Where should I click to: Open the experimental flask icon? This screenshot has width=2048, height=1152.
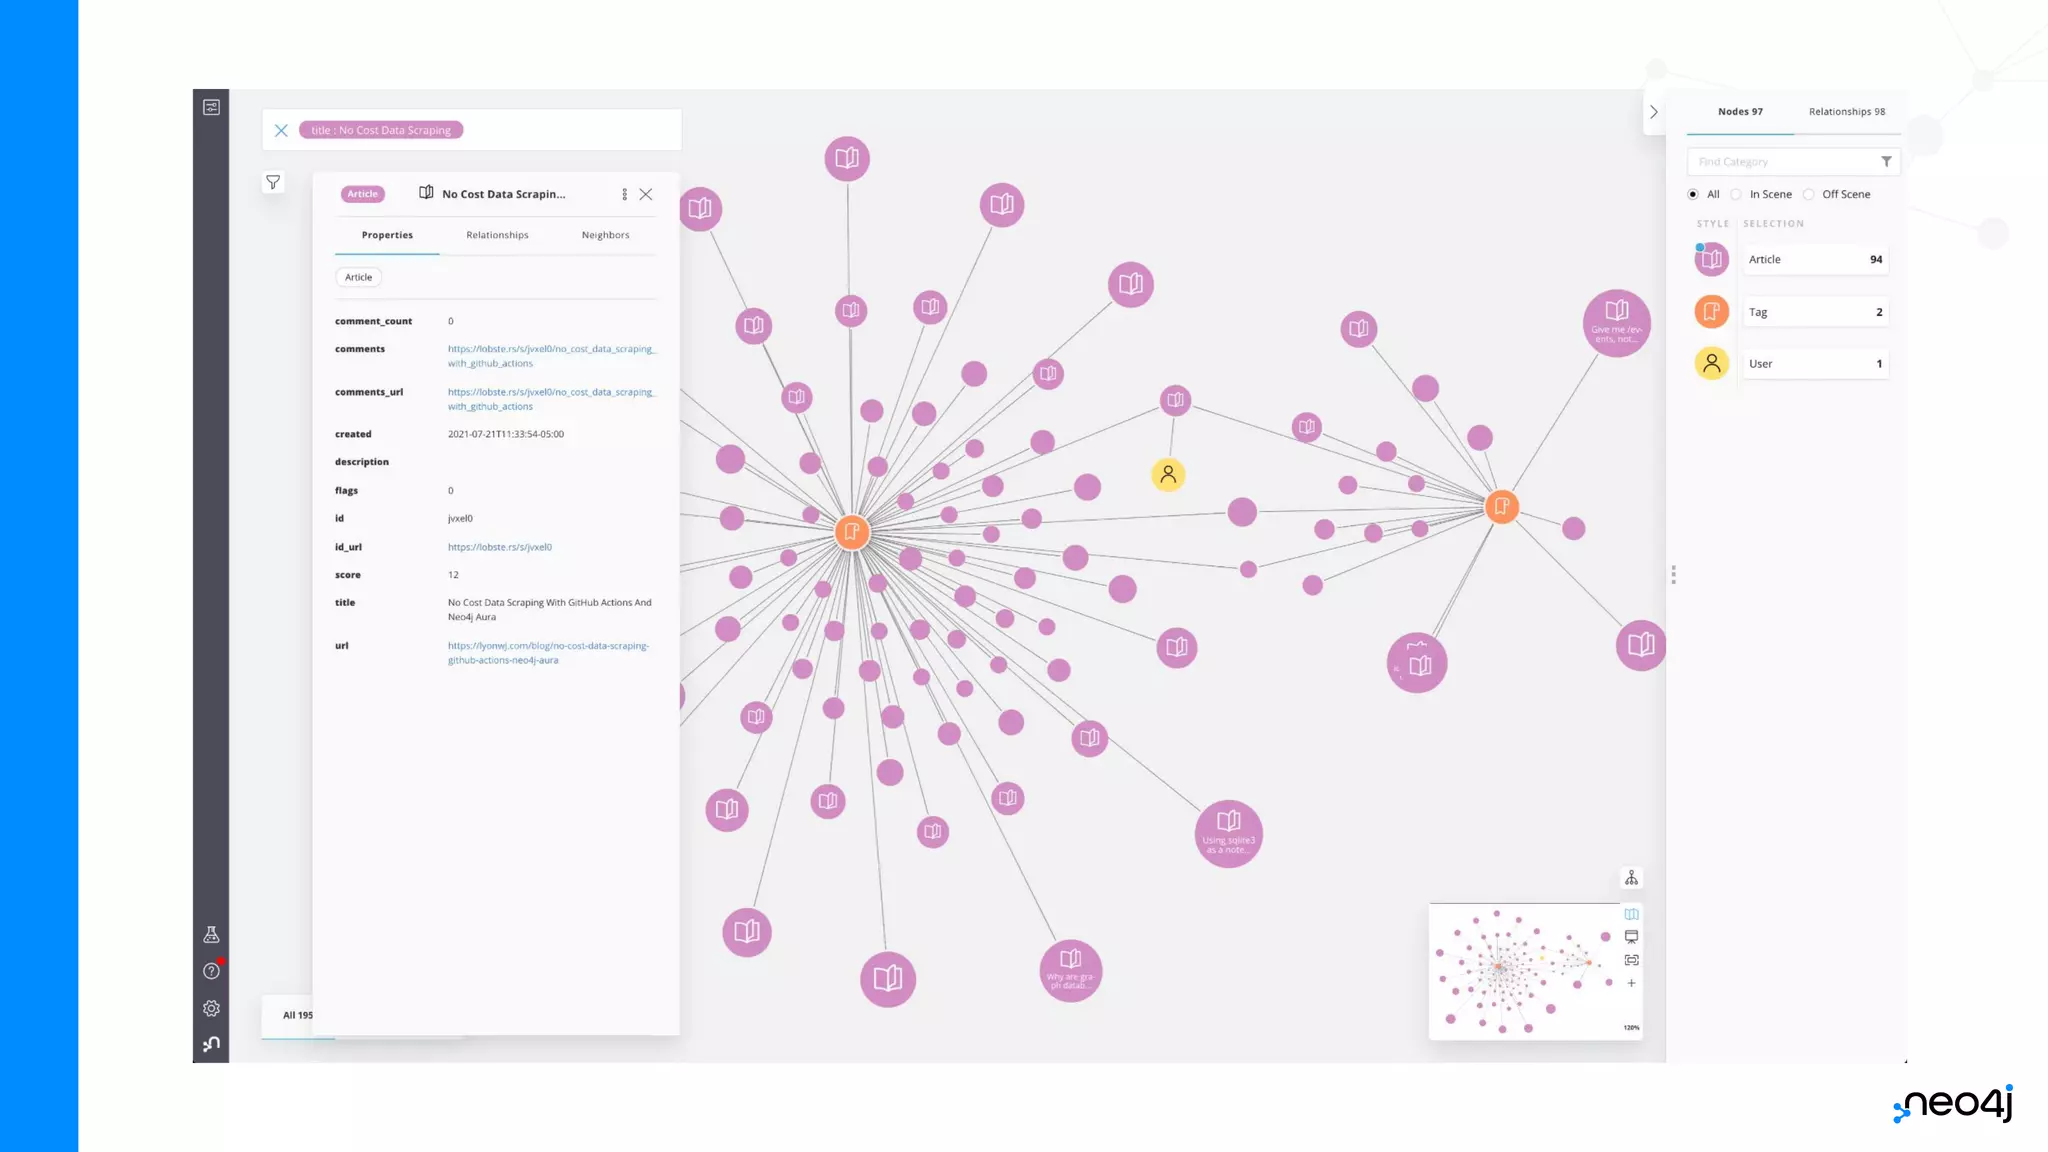tap(211, 935)
